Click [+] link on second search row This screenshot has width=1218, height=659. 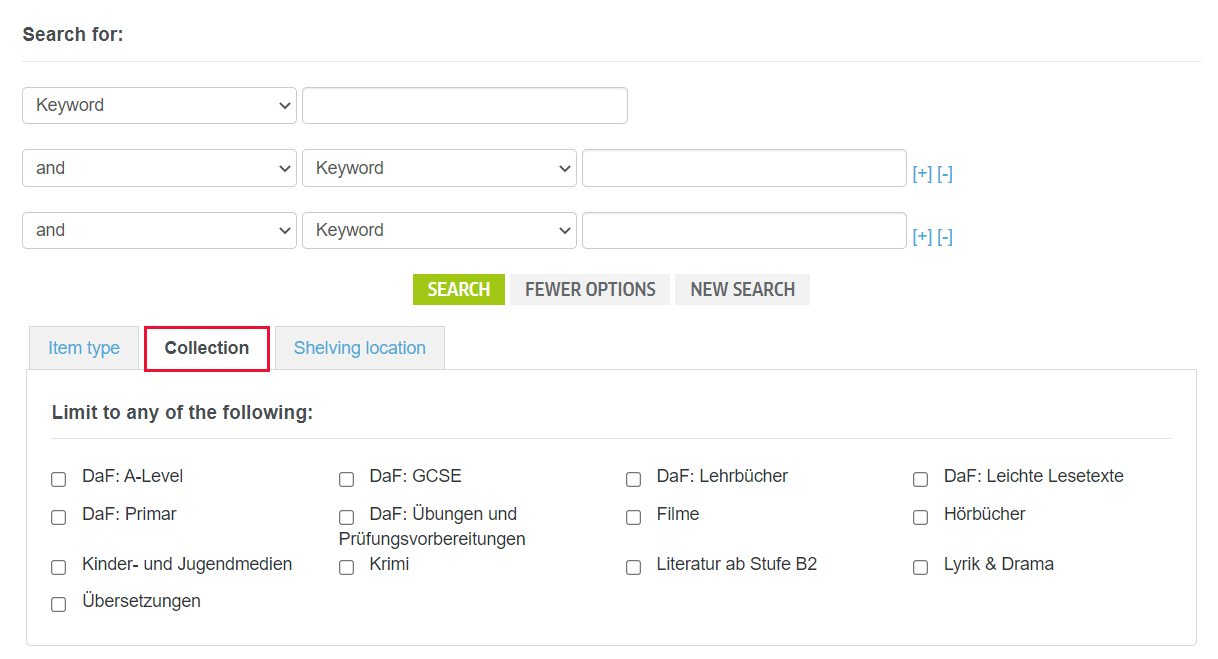922,174
